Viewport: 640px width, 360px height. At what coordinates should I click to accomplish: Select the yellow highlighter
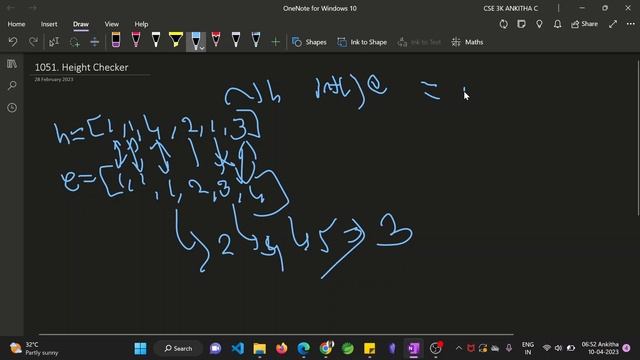[176, 40]
